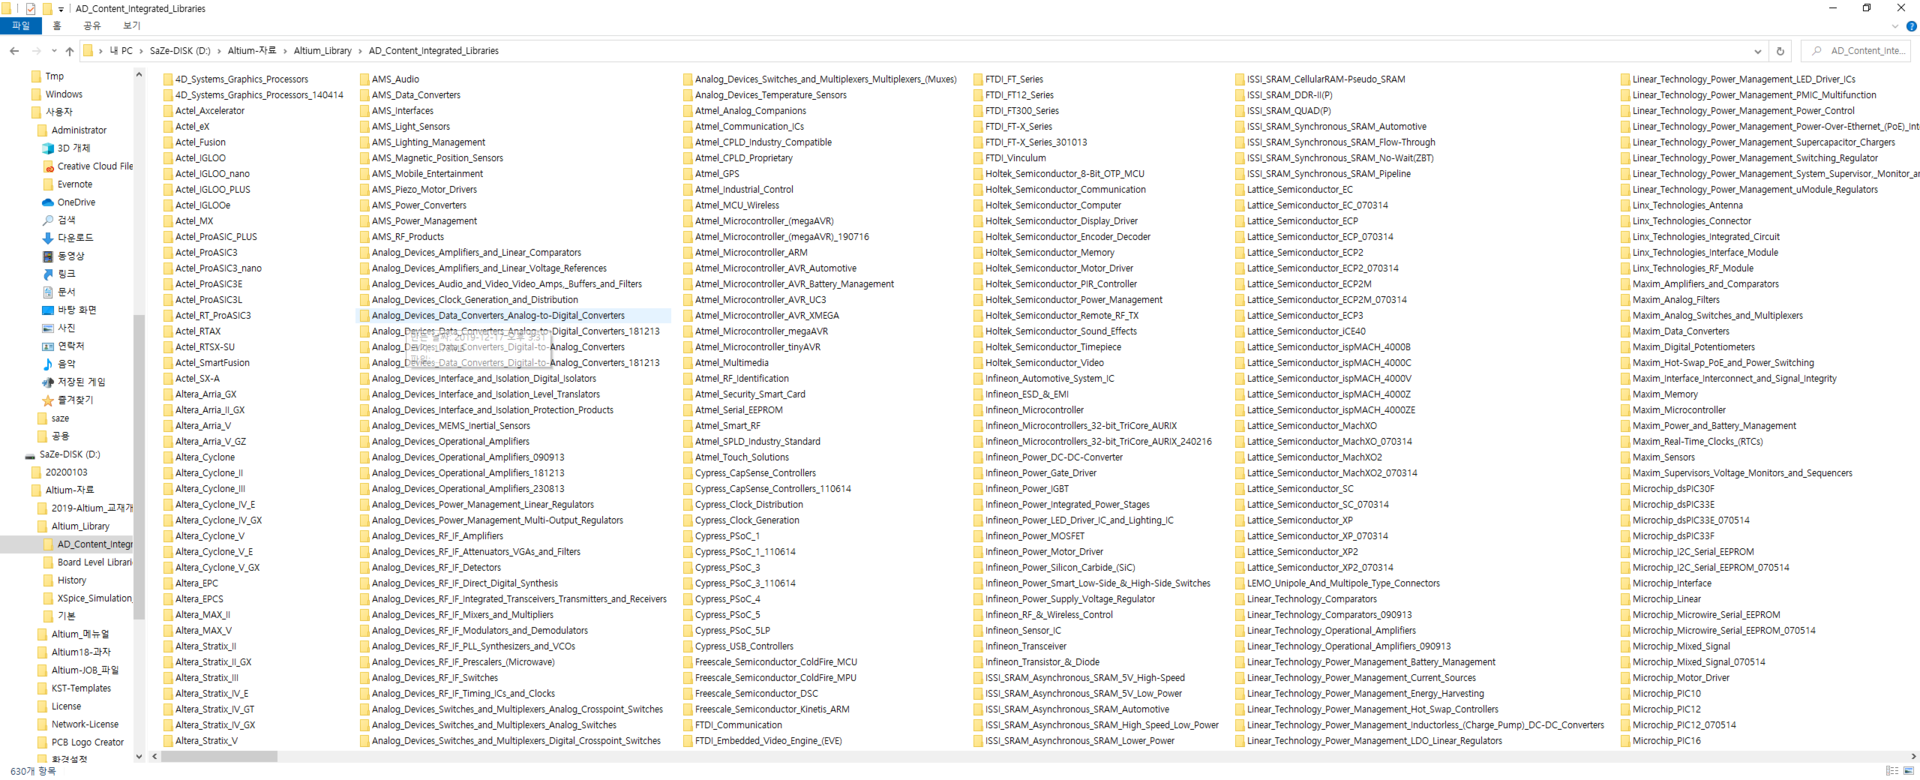Select OneDrive in the navigation pane
The height and width of the screenshot is (780, 1920).
coord(76,202)
